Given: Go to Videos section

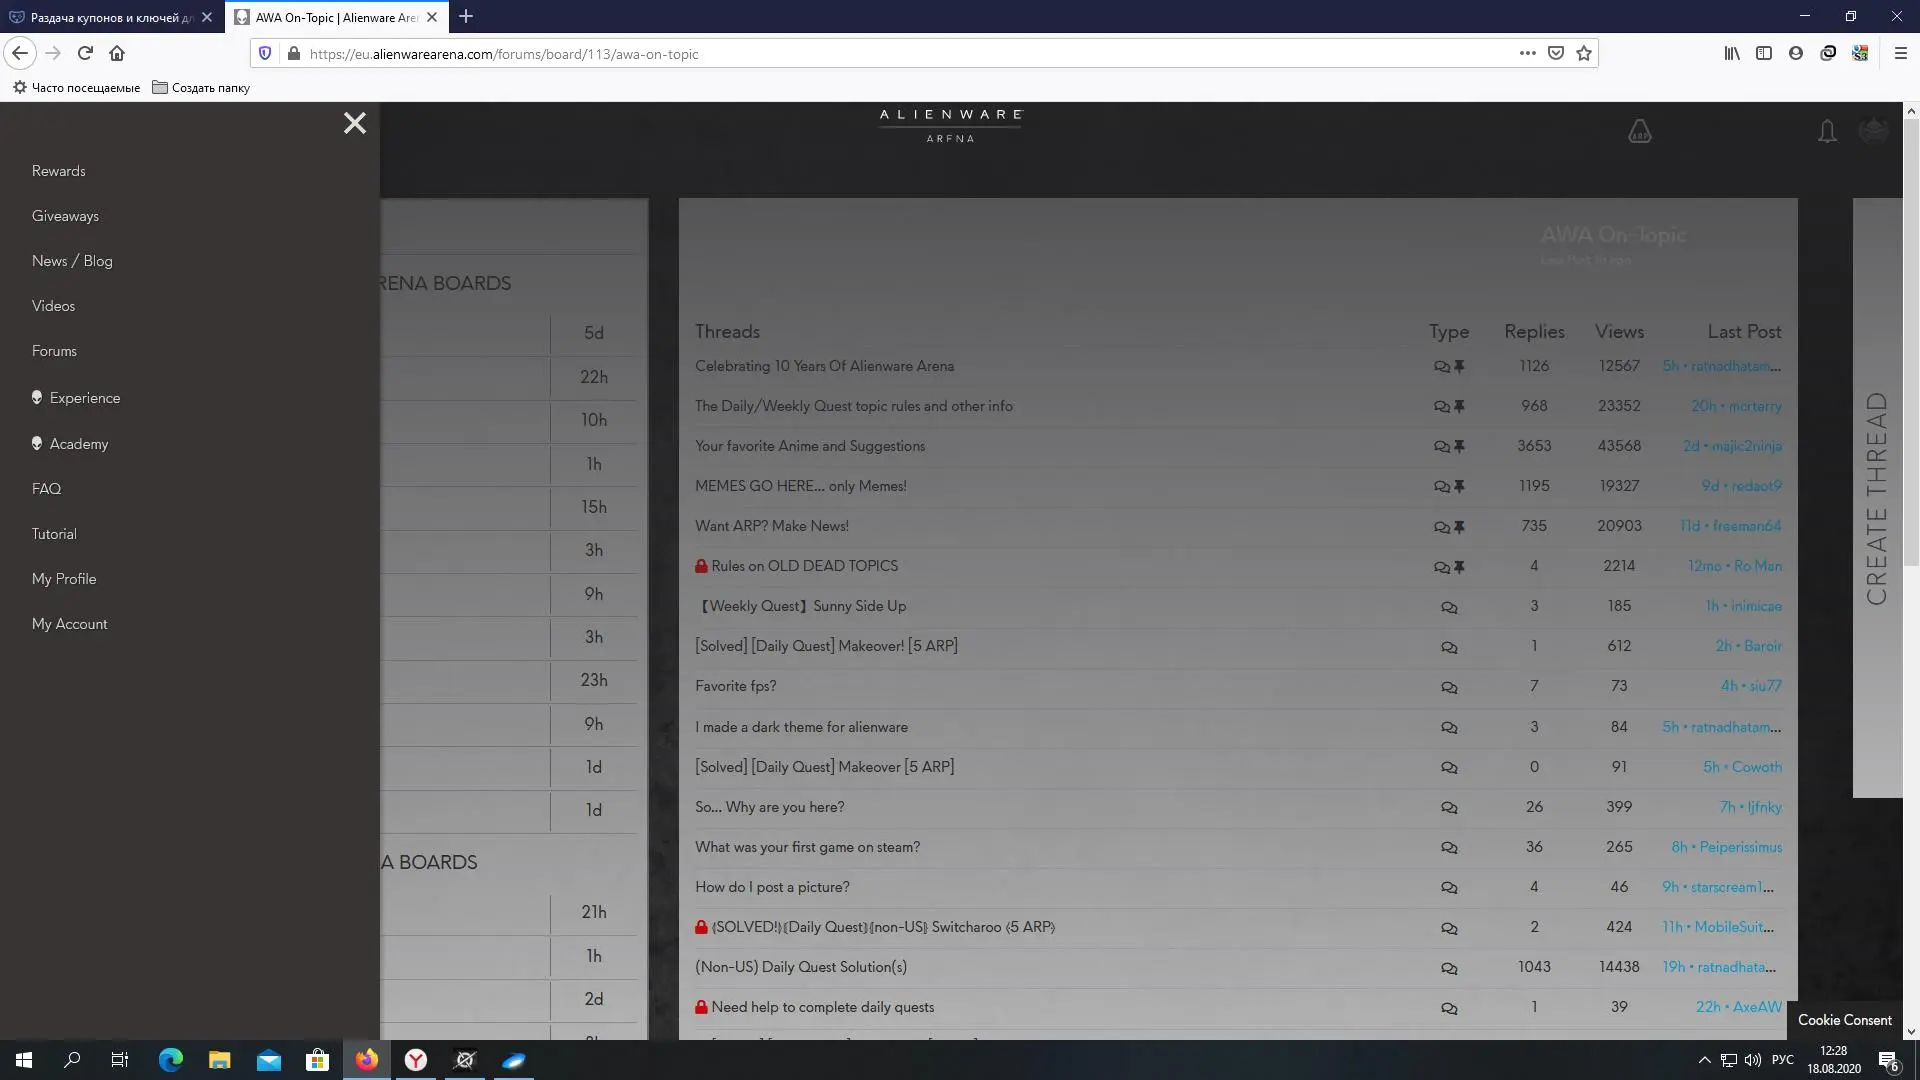Looking at the screenshot, I should coord(53,306).
